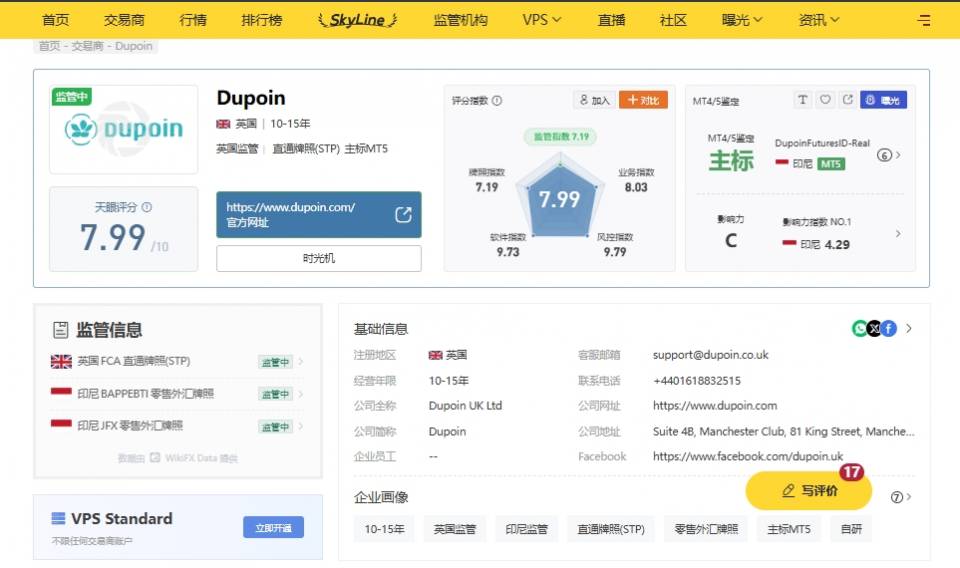This screenshot has width=960, height=568.
Task: Click the info icon next to 天眼评分
Action: click(147, 207)
